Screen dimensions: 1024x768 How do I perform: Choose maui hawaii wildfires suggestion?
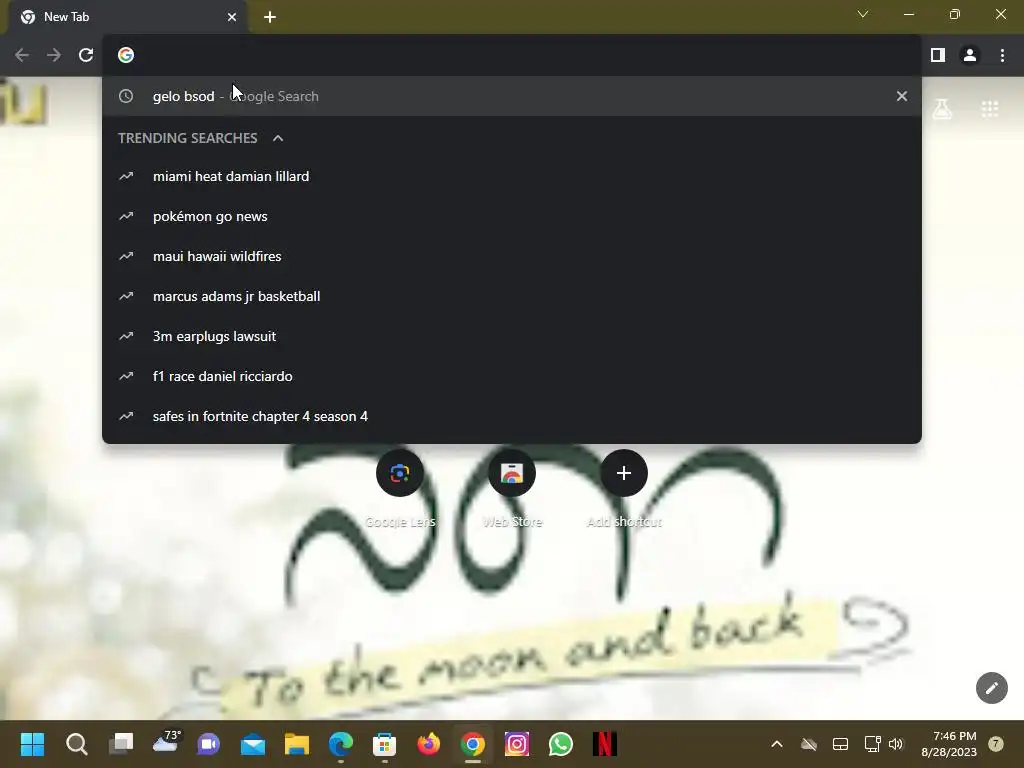coord(512,256)
